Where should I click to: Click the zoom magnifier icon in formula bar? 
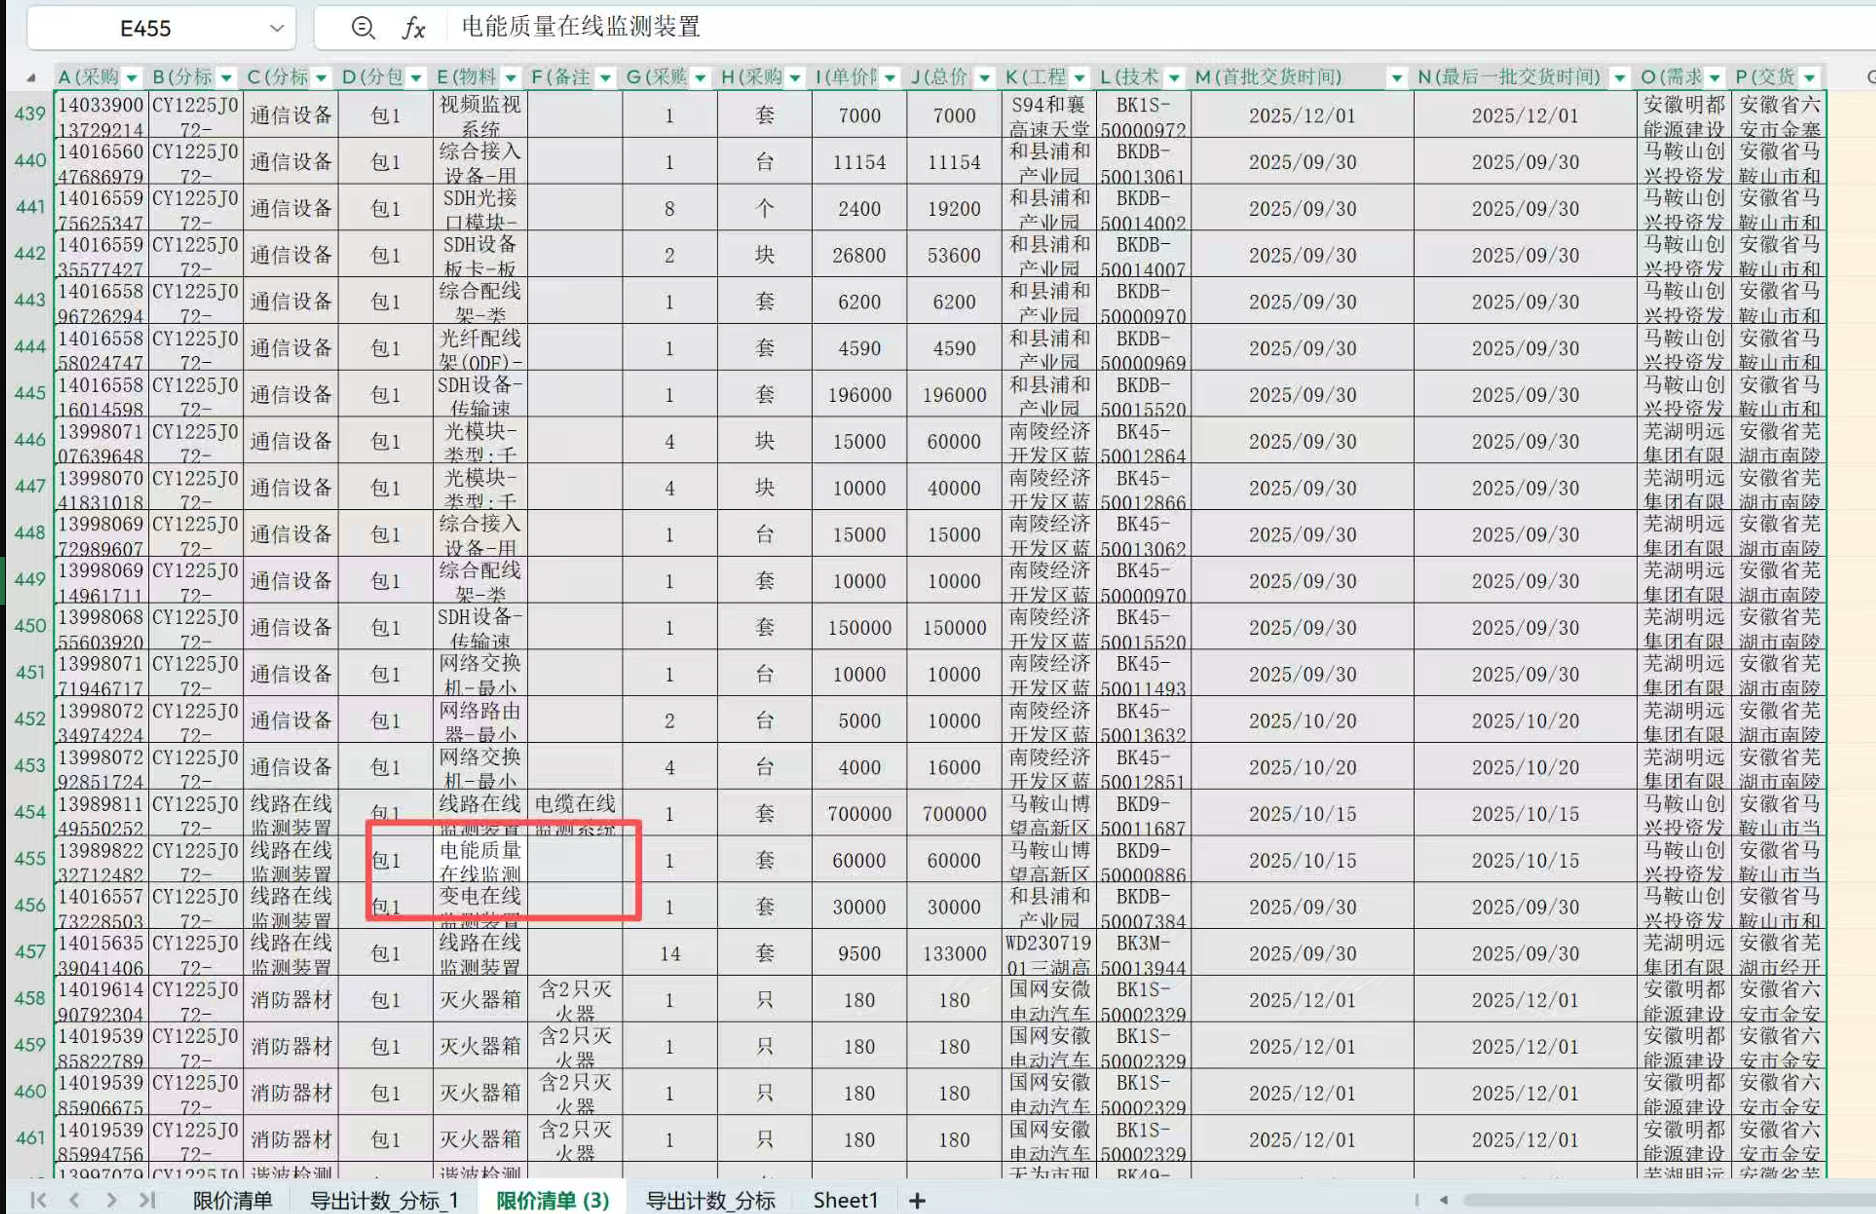[x=363, y=28]
